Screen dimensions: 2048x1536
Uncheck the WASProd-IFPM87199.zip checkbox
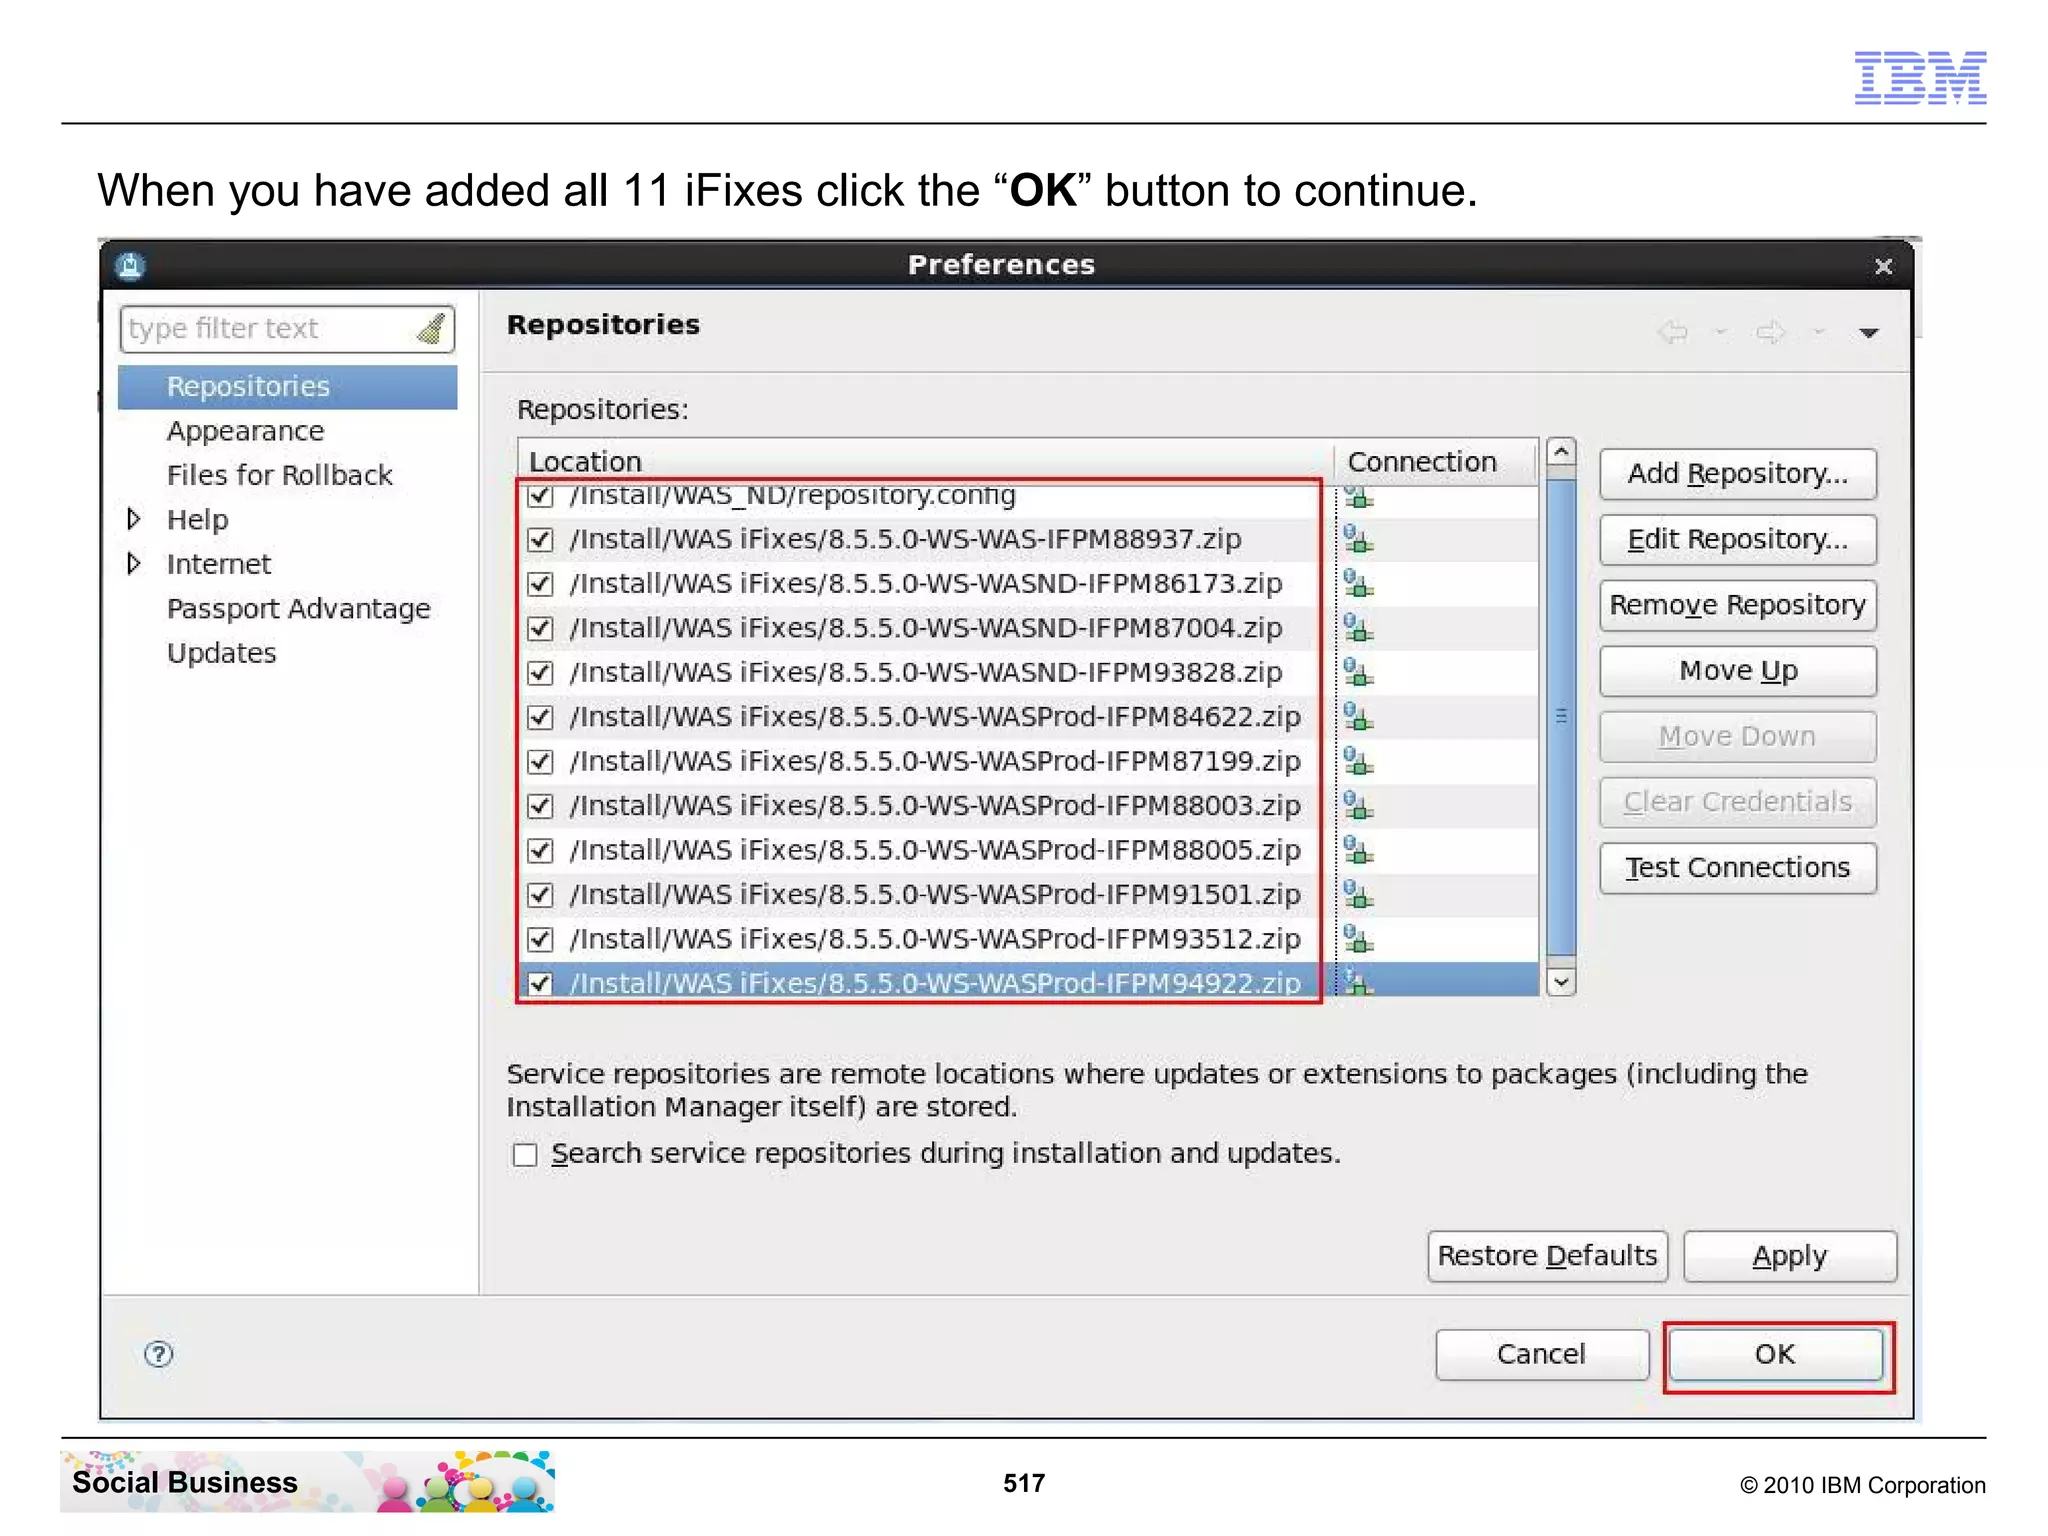point(540,762)
